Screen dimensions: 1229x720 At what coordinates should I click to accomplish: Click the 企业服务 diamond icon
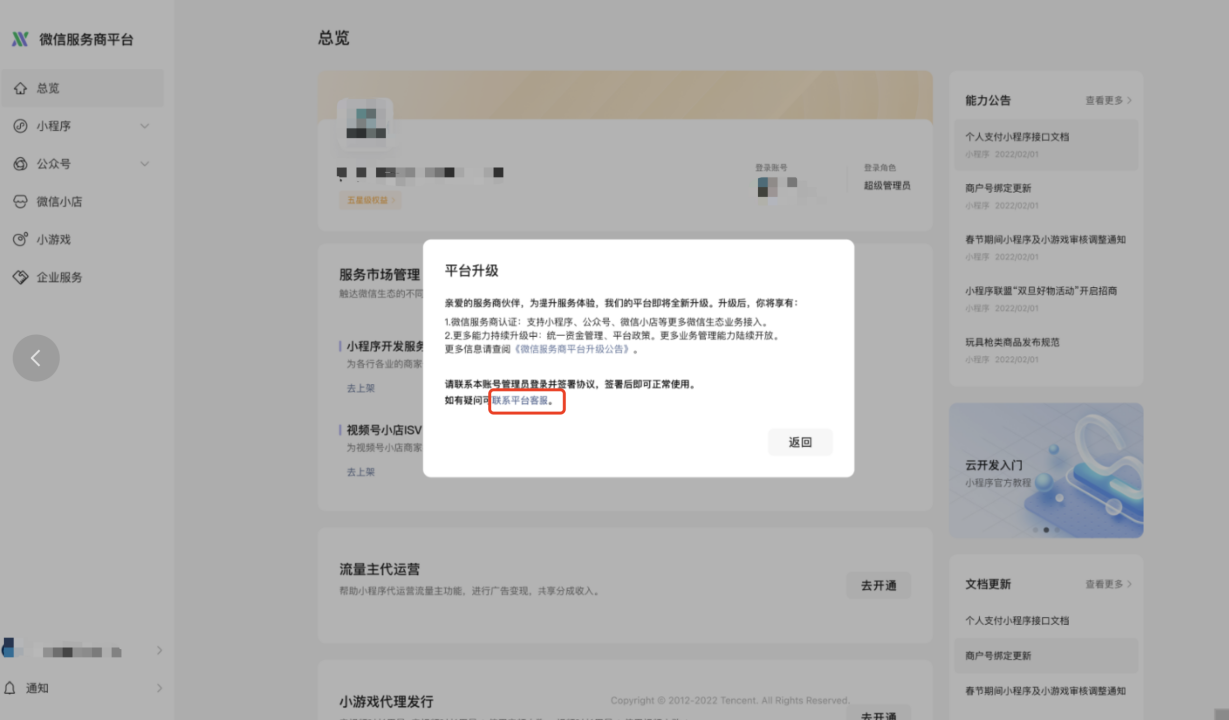(20, 277)
